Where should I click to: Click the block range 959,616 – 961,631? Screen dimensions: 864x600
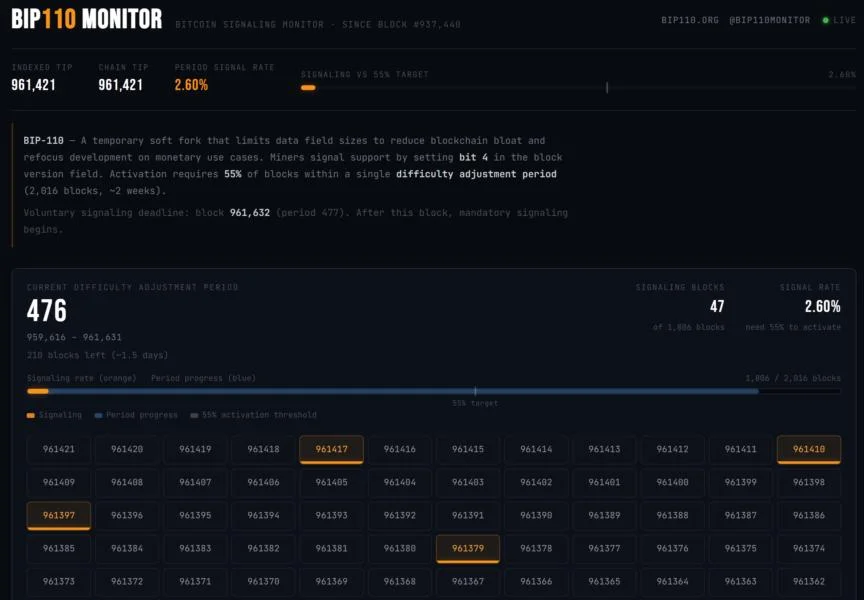[74, 337]
